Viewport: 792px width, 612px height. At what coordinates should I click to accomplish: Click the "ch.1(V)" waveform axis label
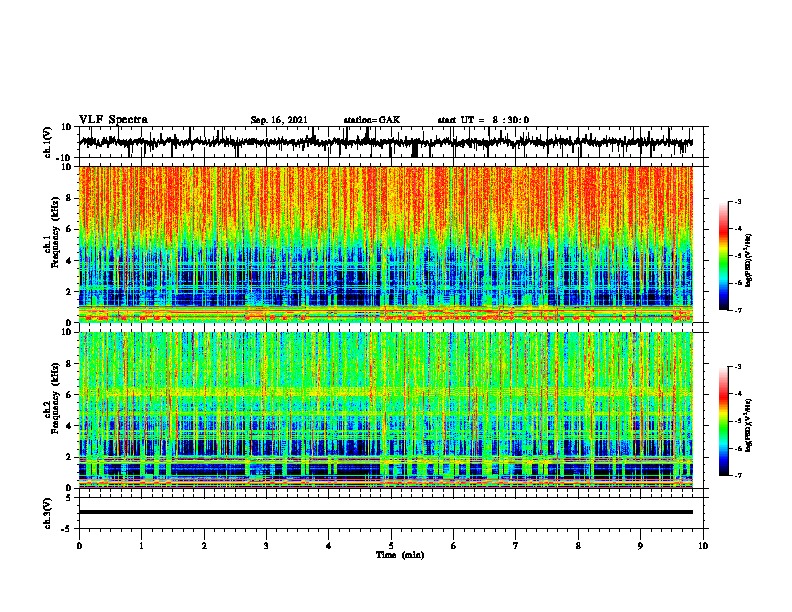[x=47, y=142]
